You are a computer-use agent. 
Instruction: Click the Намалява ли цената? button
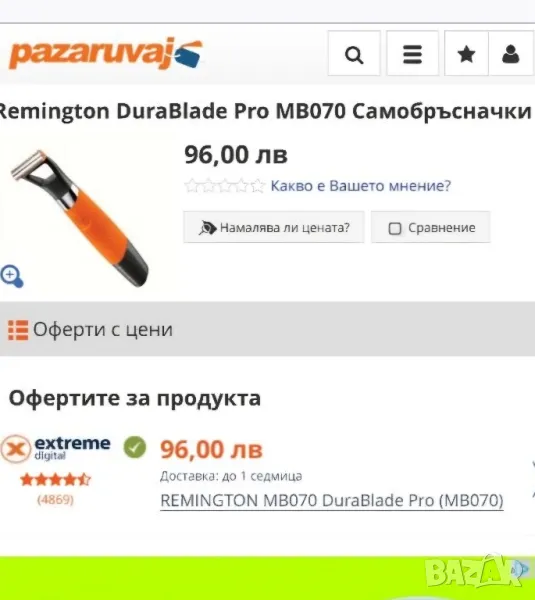click(274, 227)
